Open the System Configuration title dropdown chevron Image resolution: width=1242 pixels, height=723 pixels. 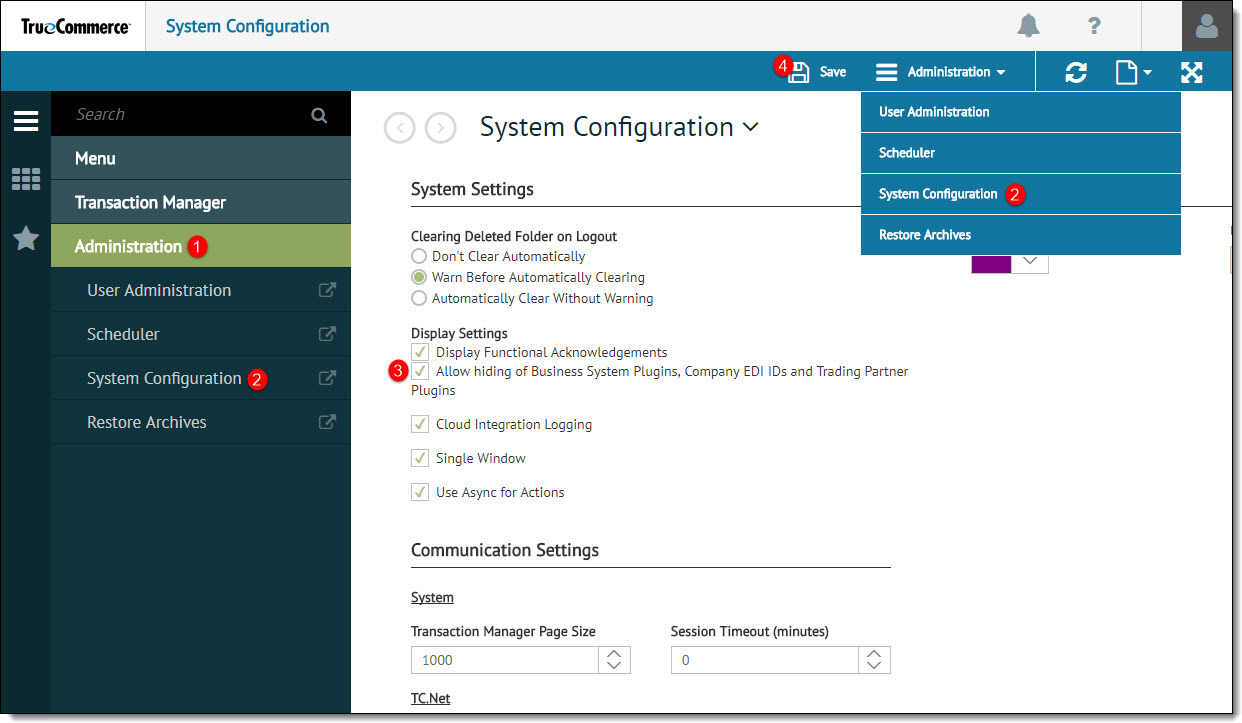click(x=750, y=127)
